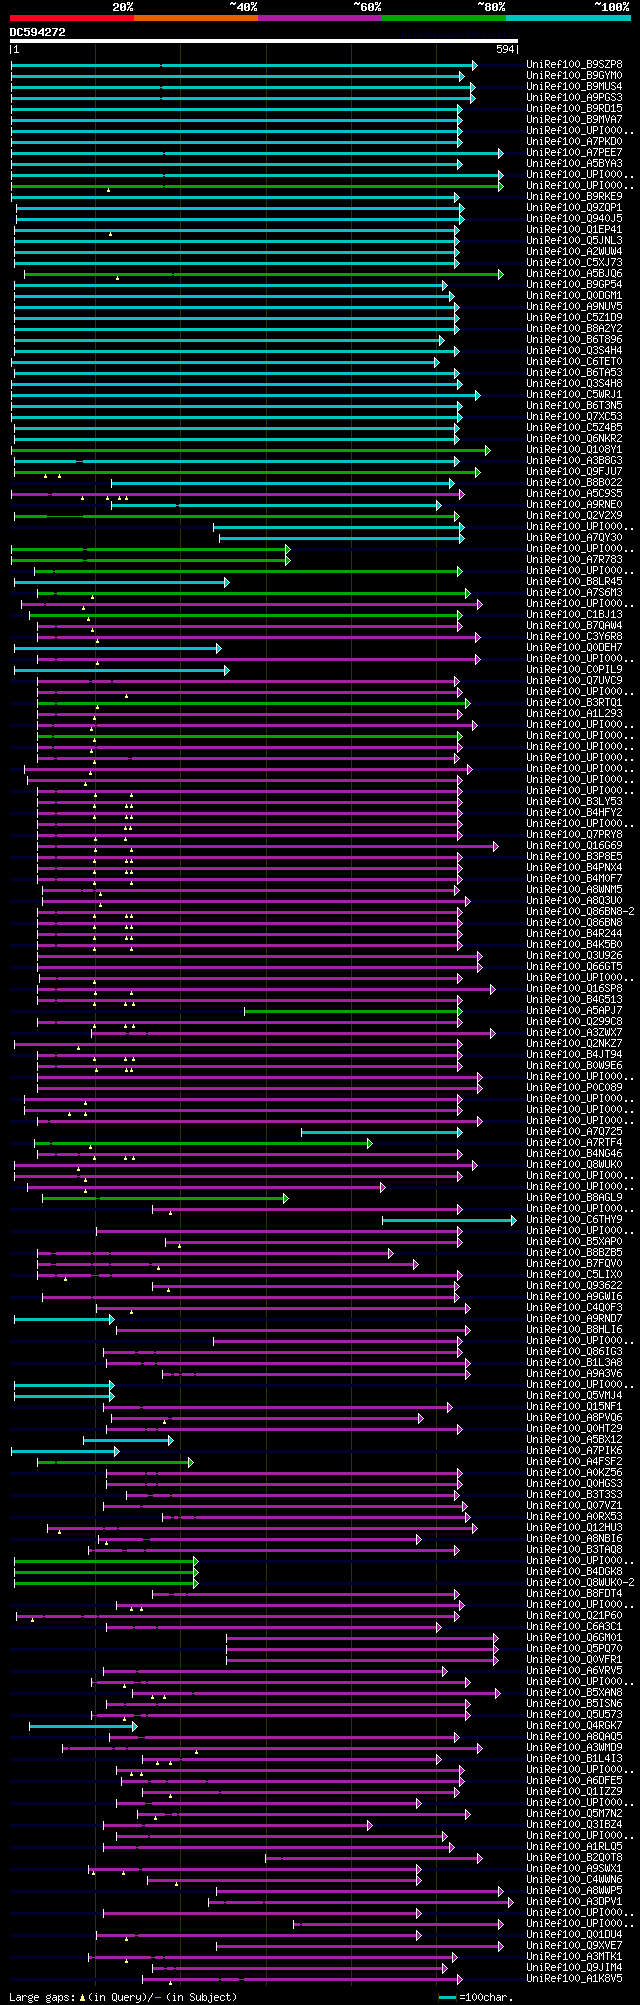
Task: Select the UniRef100_C6TET0 label
Action: pyautogui.click(x=574, y=362)
